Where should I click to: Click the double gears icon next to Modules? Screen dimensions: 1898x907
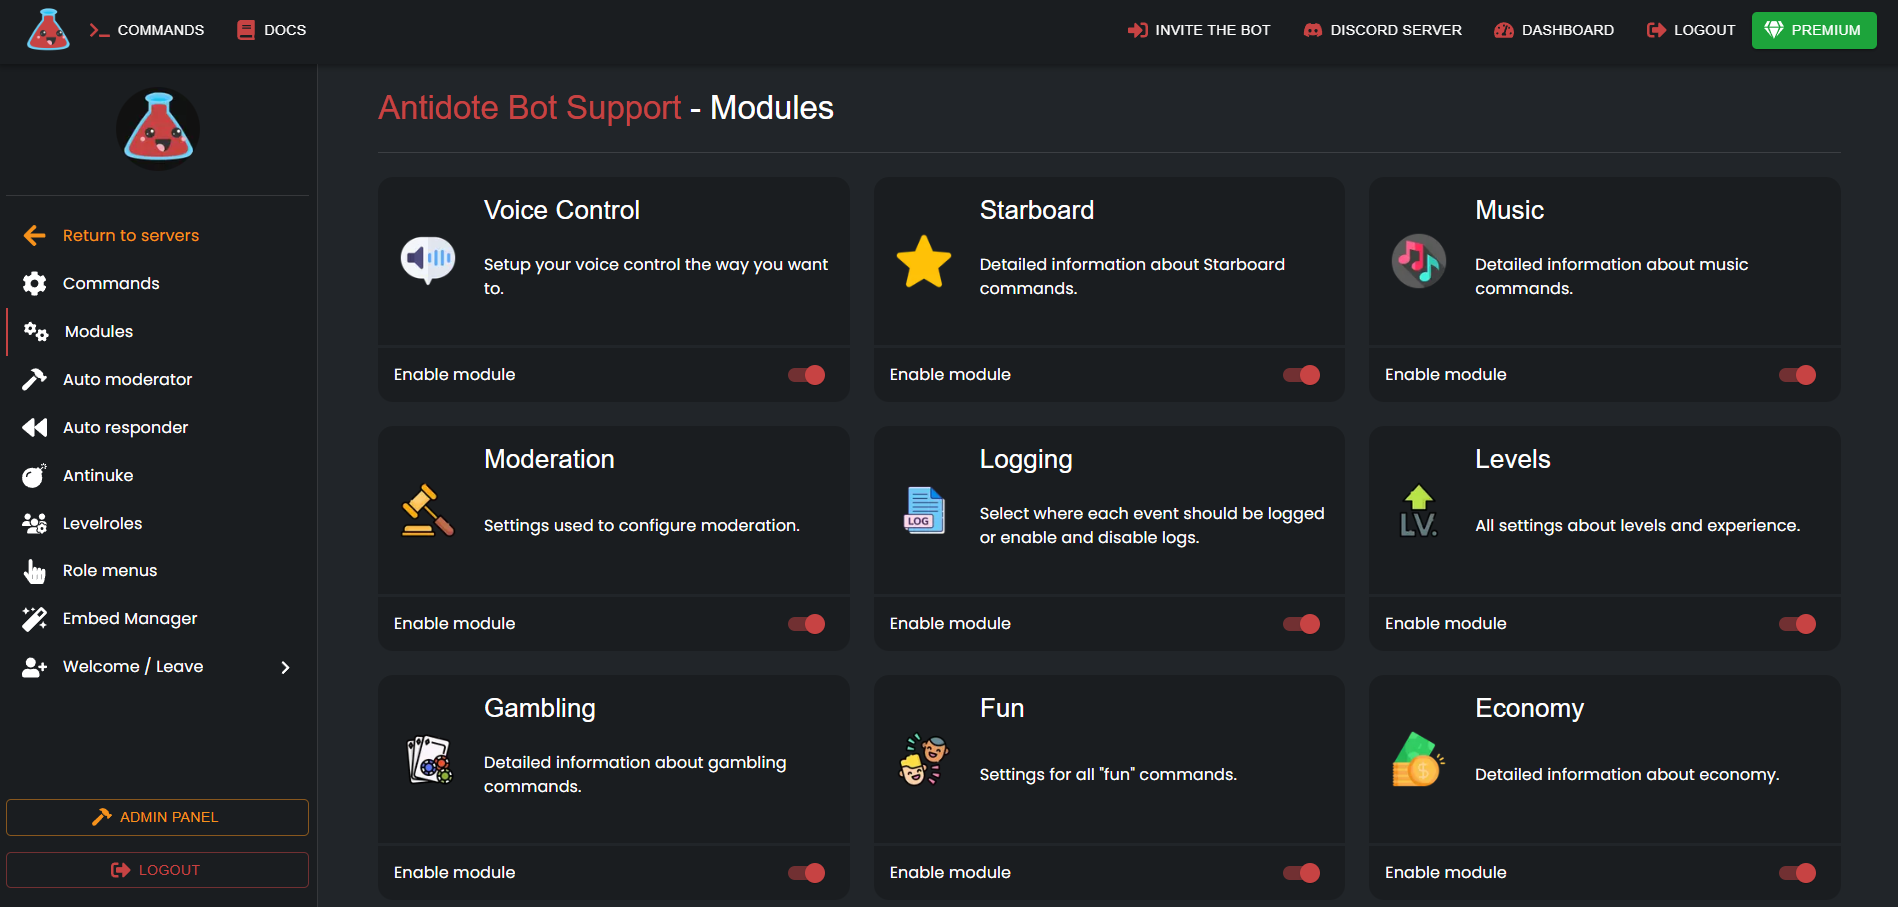click(x=36, y=331)
